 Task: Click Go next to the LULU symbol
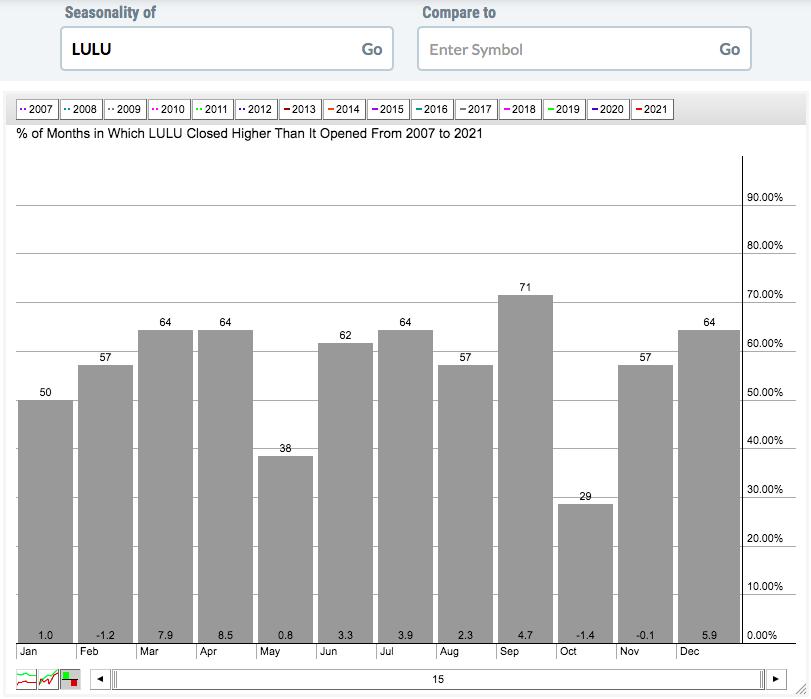point(372,49)
